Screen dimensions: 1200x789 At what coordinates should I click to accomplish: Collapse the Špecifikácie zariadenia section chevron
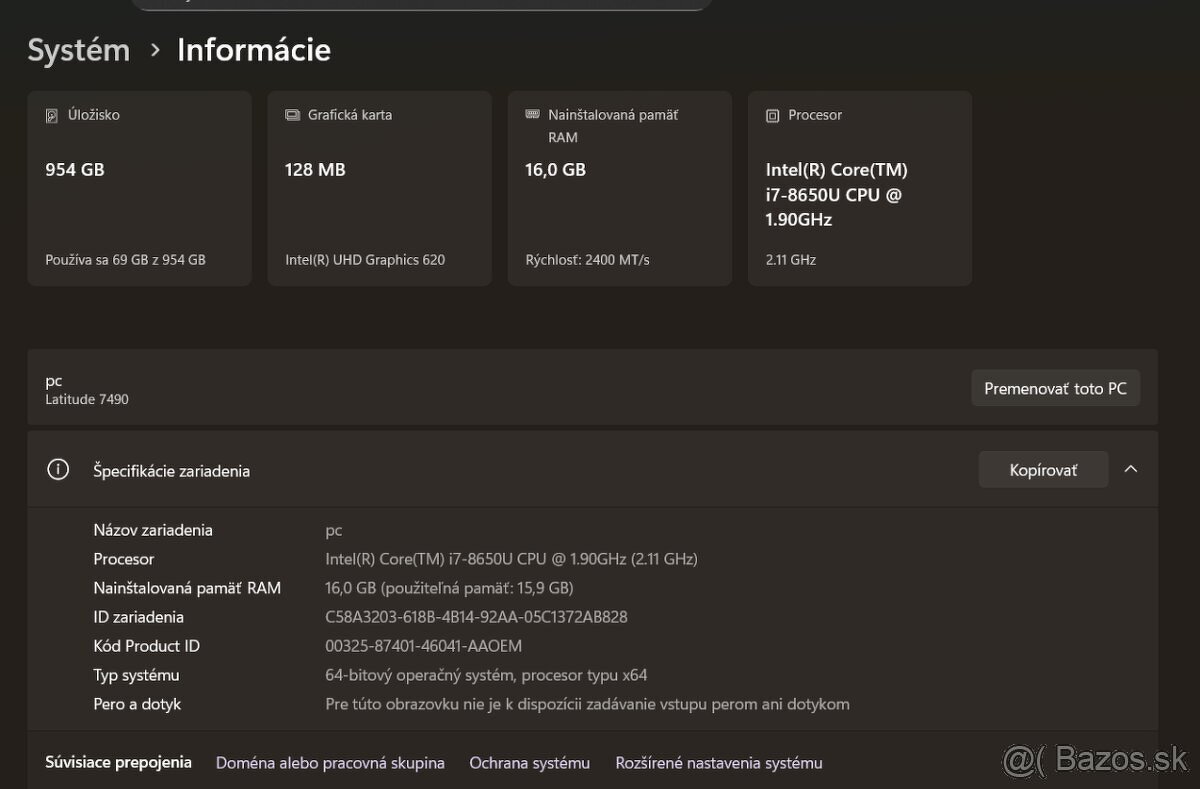[1130, 469]
